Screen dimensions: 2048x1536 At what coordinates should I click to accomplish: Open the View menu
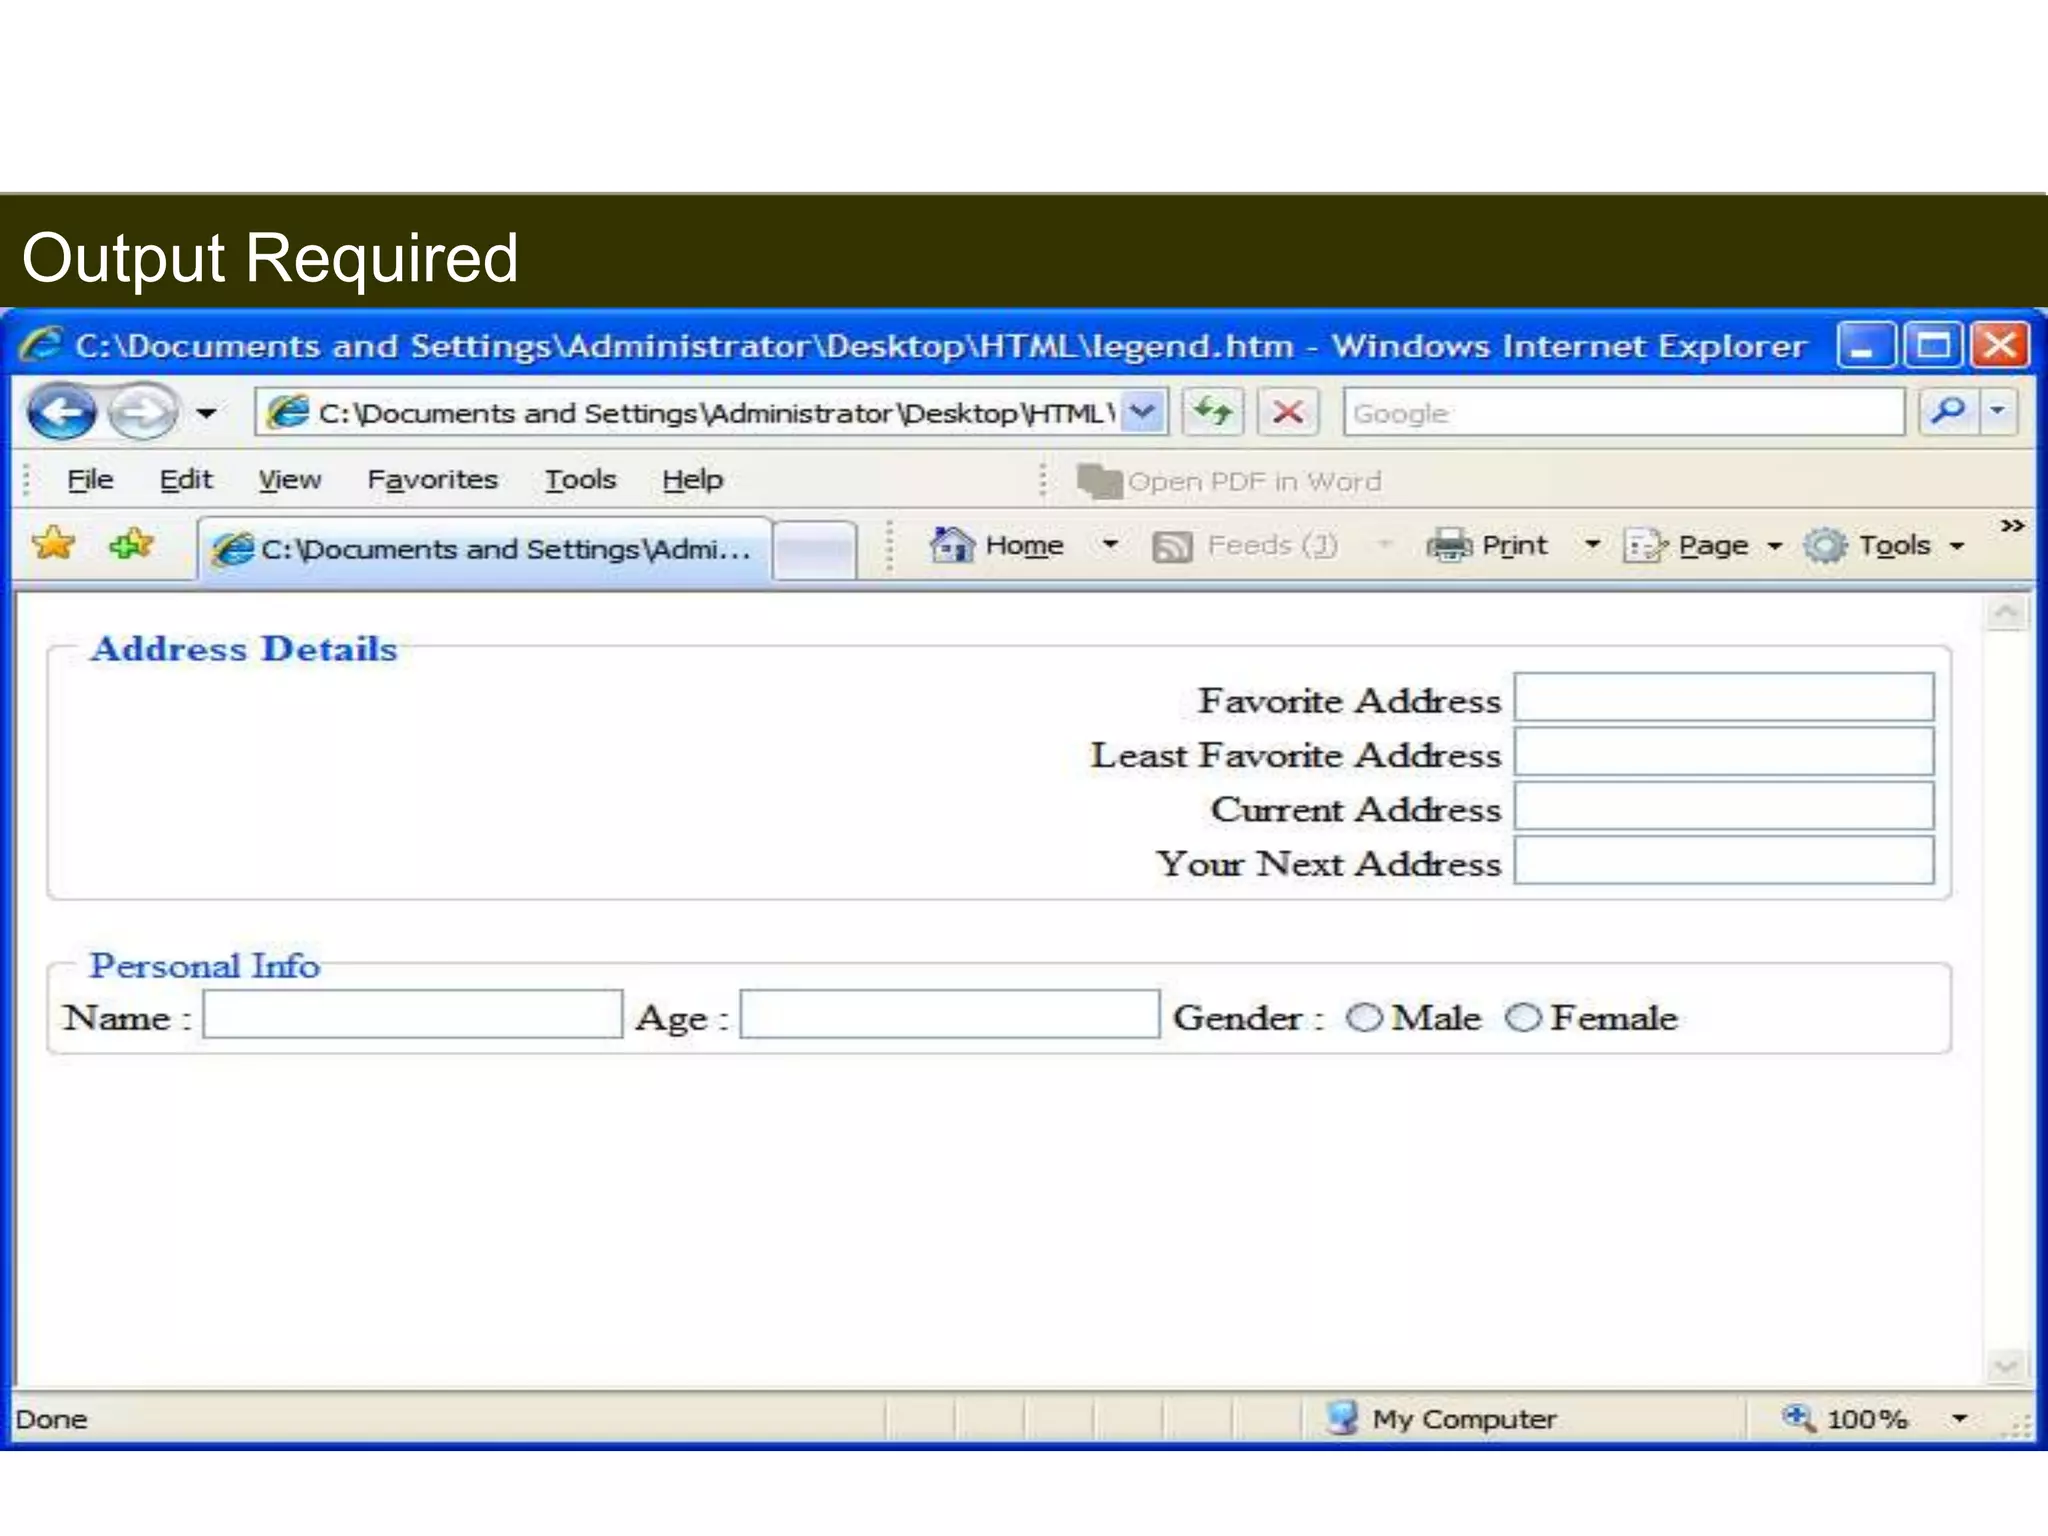290,480
